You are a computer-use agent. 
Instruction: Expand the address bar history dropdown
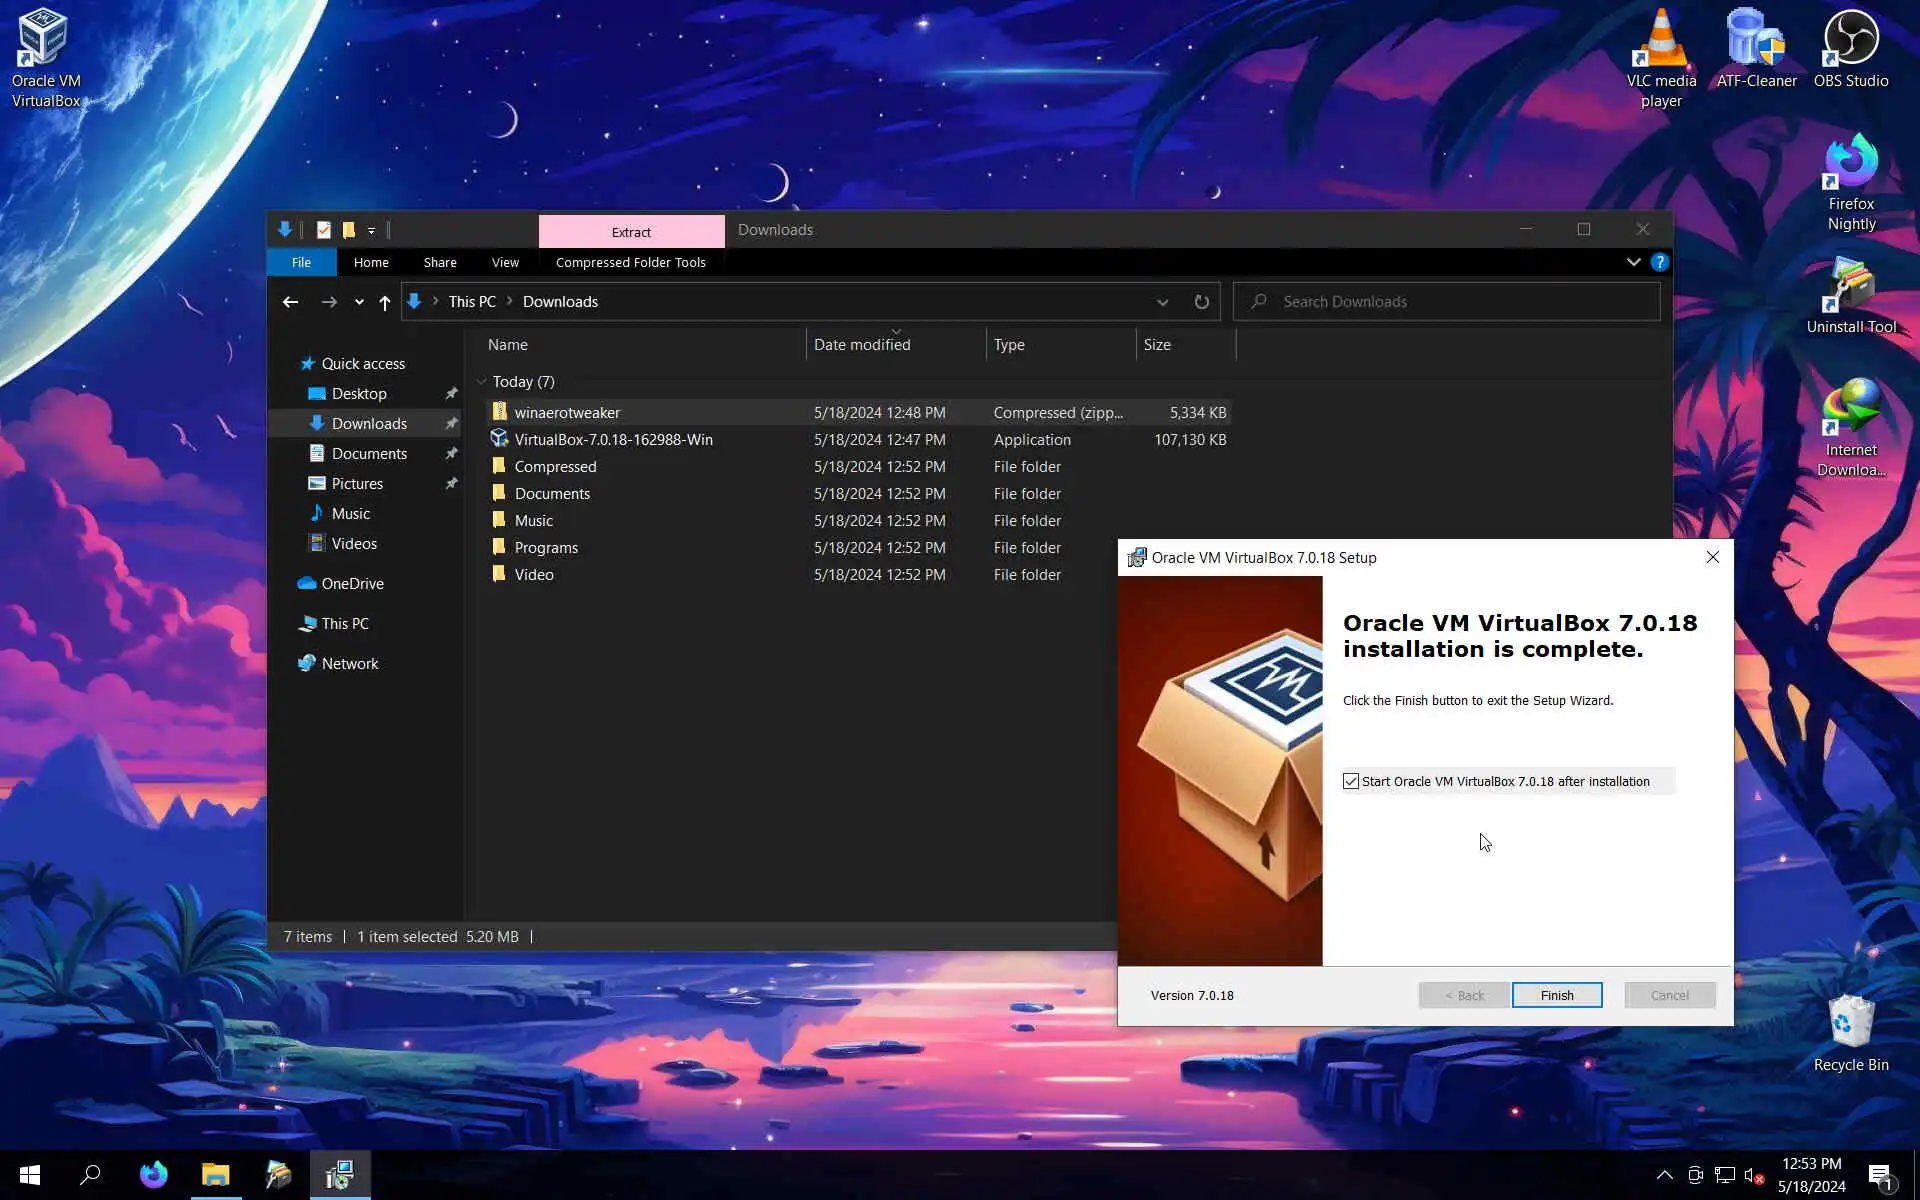pos(1162,302)
